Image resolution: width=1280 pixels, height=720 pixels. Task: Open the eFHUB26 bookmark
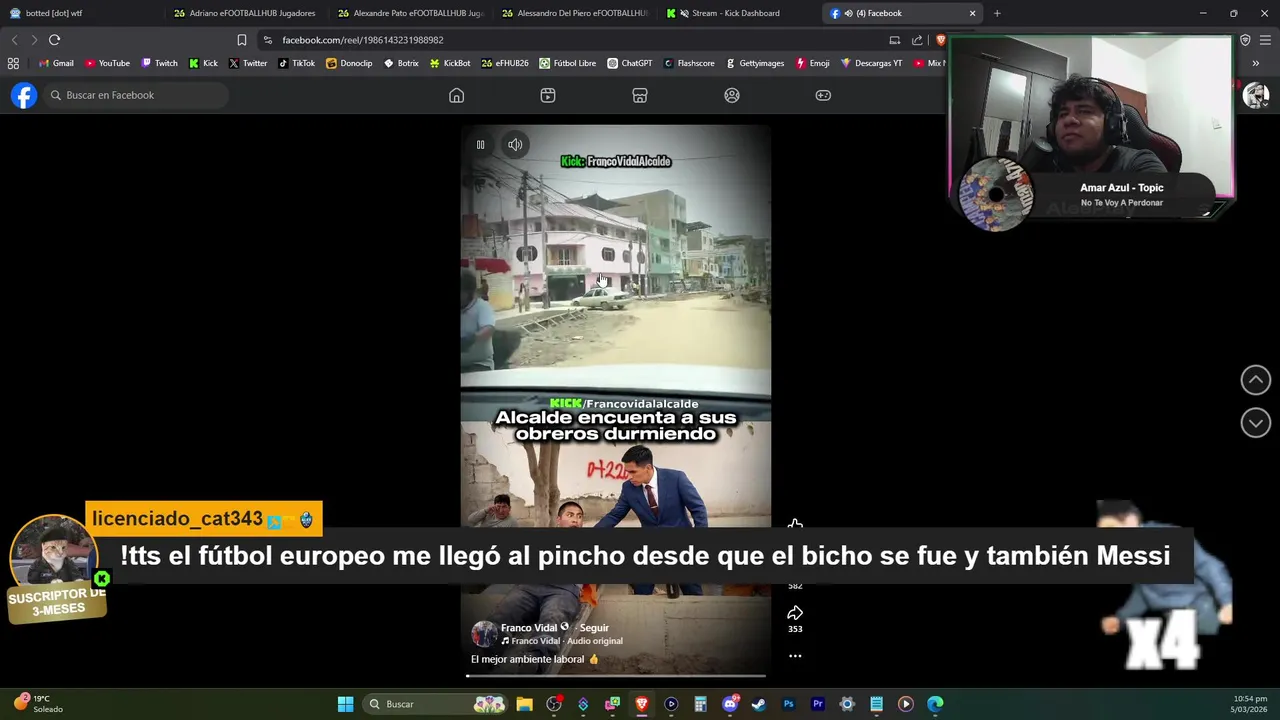505,63
